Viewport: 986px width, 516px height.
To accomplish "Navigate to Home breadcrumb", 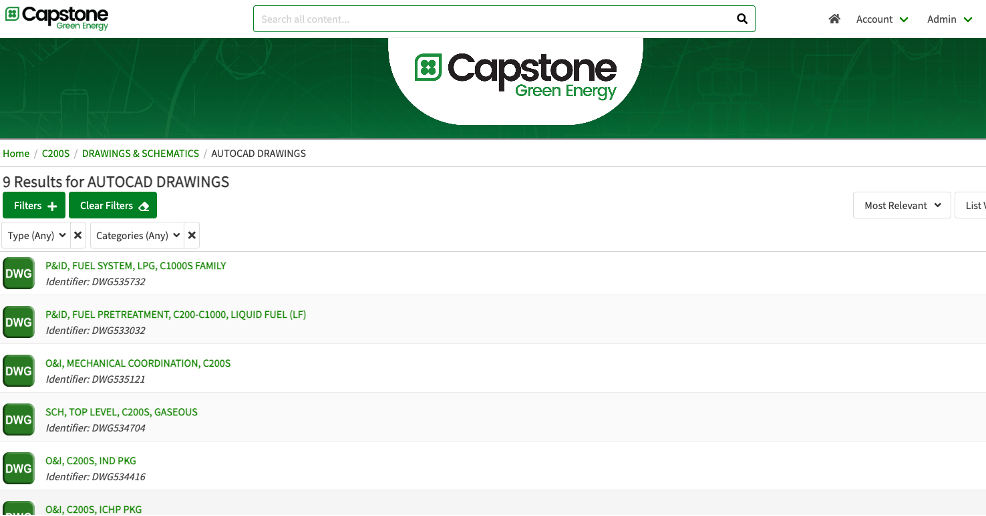I will (16, 153).
